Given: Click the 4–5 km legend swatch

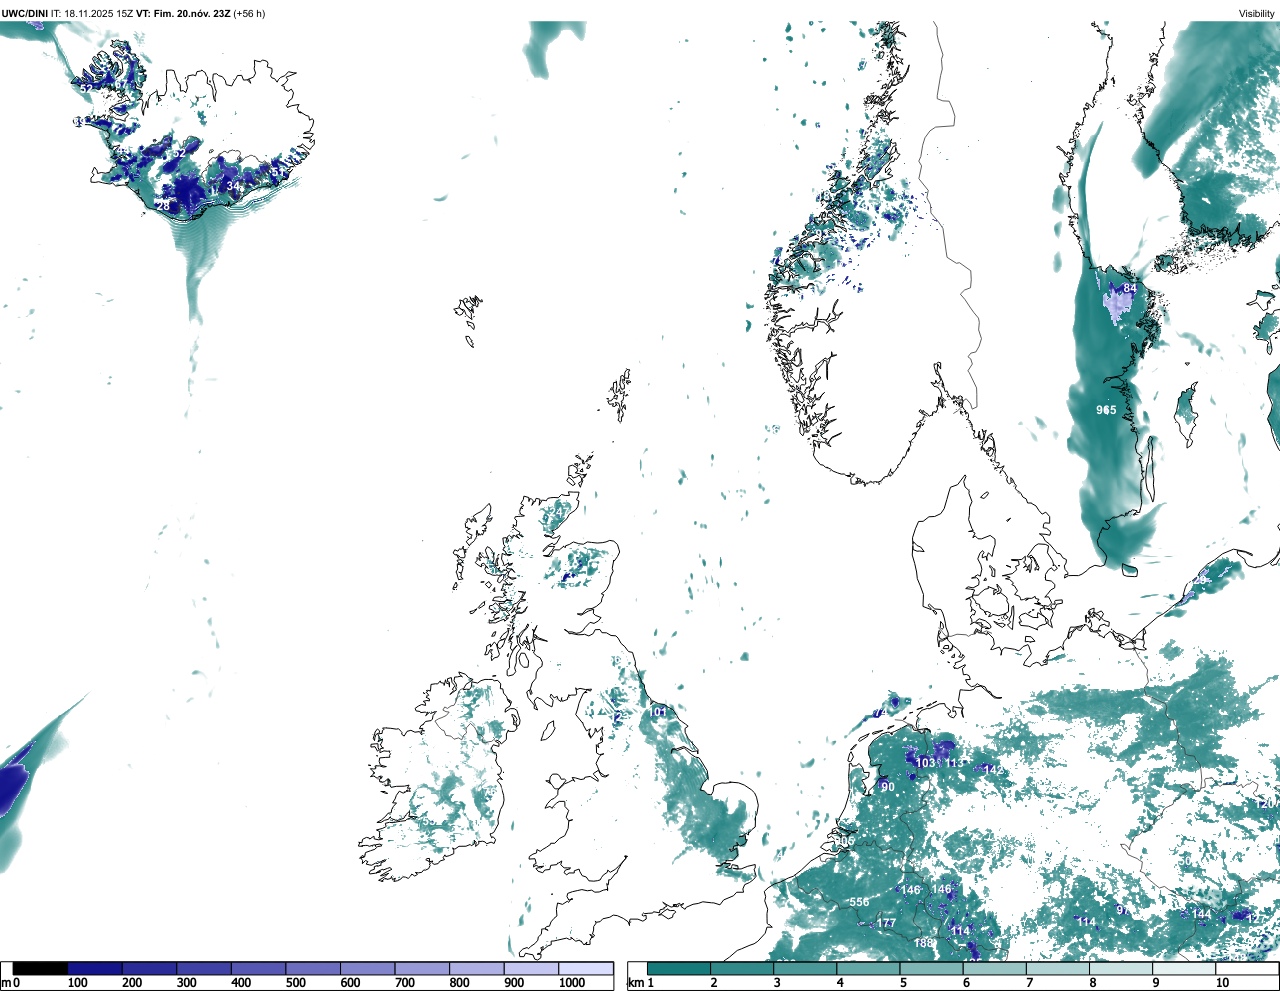Looking at the screenshot, I should 868,968.
